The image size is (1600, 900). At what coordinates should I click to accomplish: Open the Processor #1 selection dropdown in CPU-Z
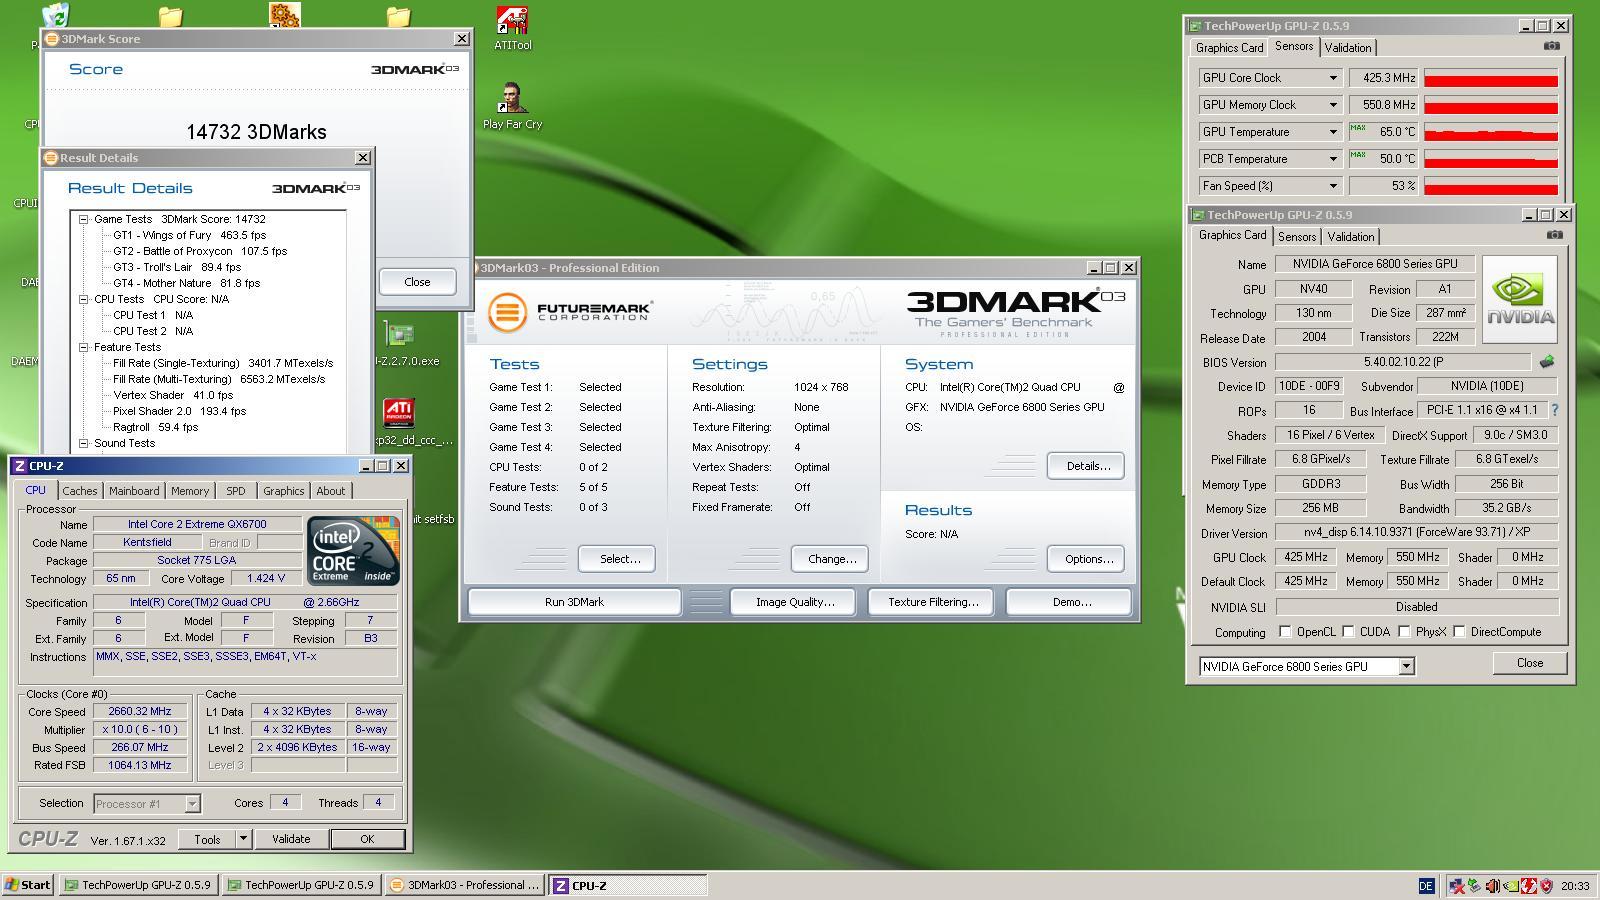(x=190, y=803)
